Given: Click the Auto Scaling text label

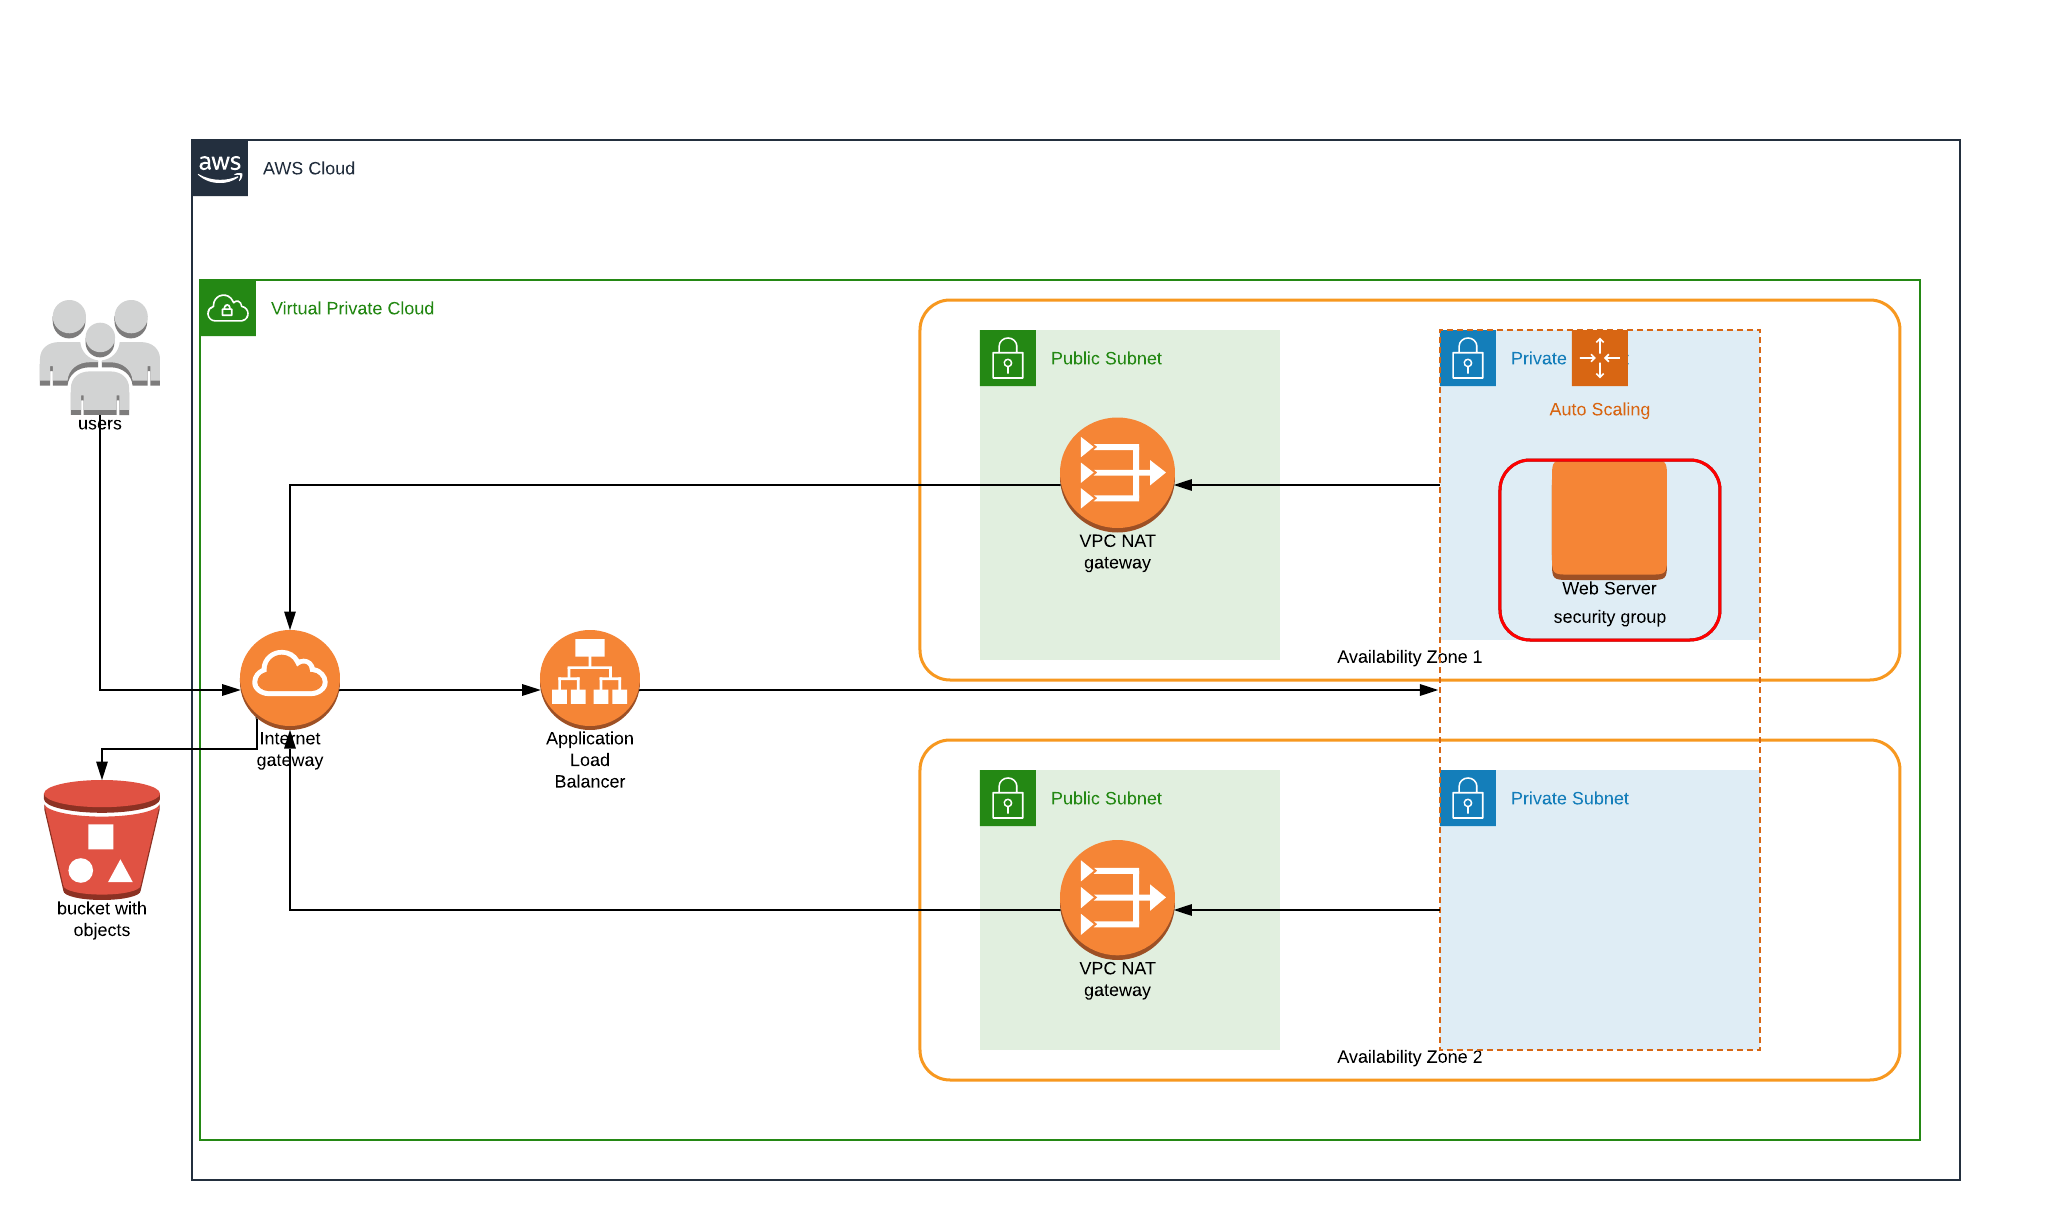Looking at the screenshot, I should click(1599, 409).
